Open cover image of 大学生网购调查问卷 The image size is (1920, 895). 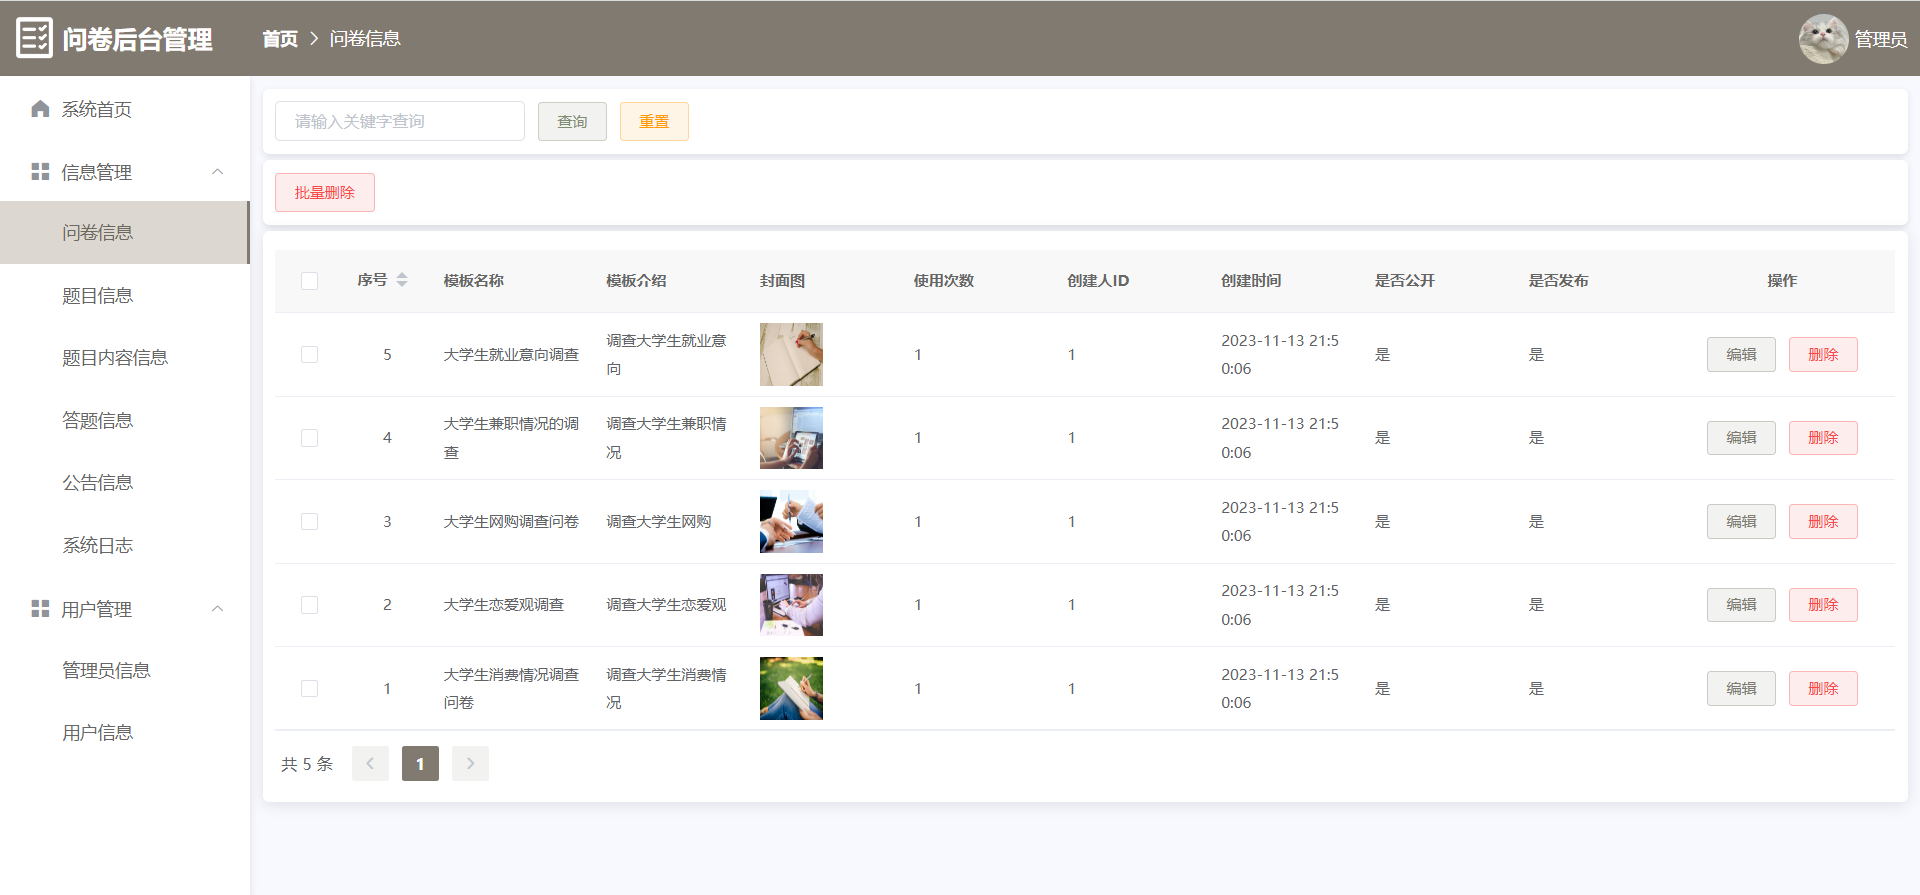(x=791, y=522)
